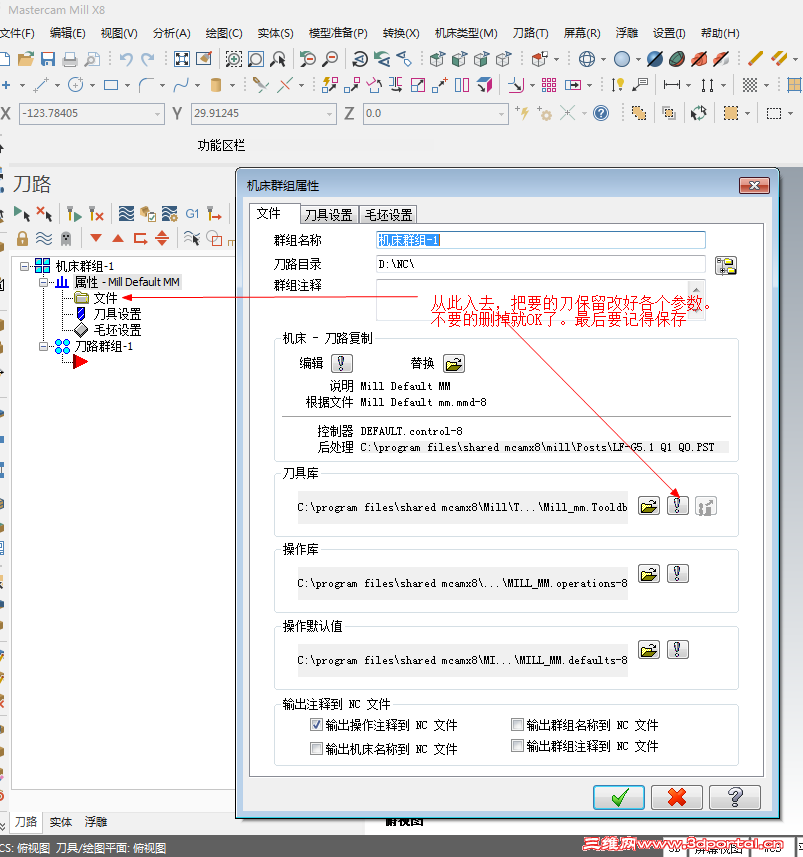Click the blue help question icon
Viewport: 803px width, 857px height.
point(601,113)
